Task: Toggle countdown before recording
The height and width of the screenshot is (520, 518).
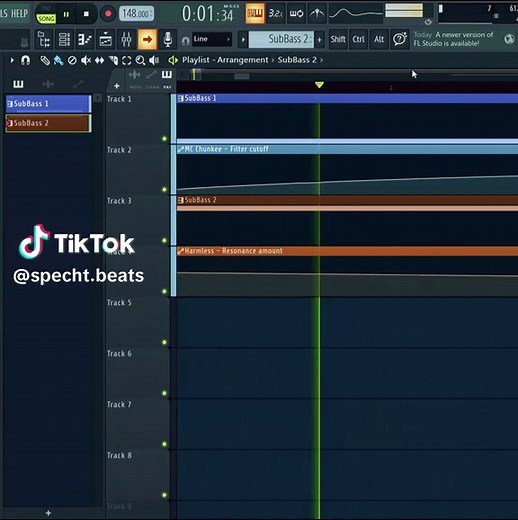Action: (276, 13)
